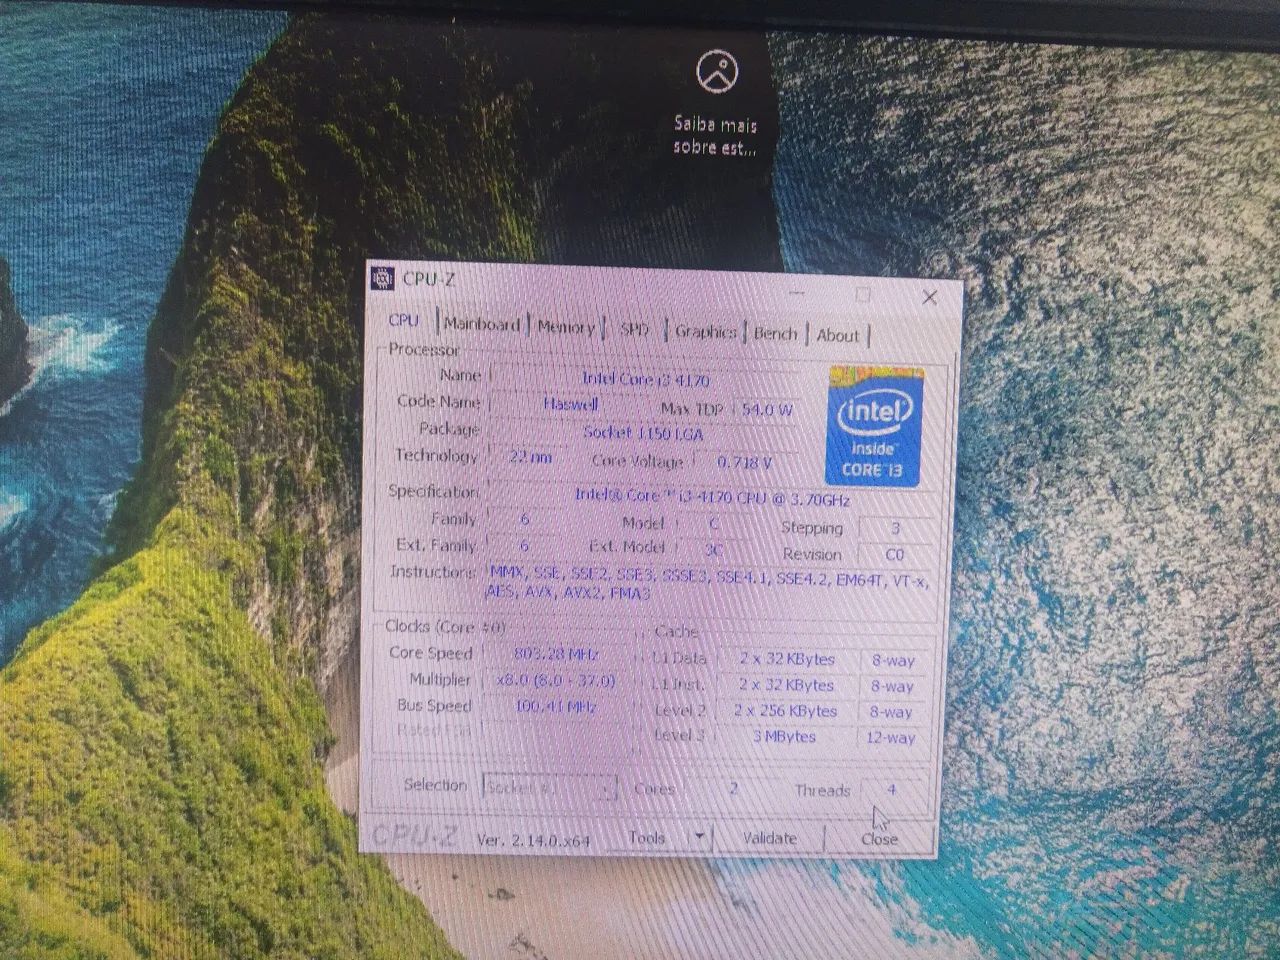The image size is (1280, 960).
Task: Click the Code Name value 'Haswell'
Action: [x=571, y=404]
